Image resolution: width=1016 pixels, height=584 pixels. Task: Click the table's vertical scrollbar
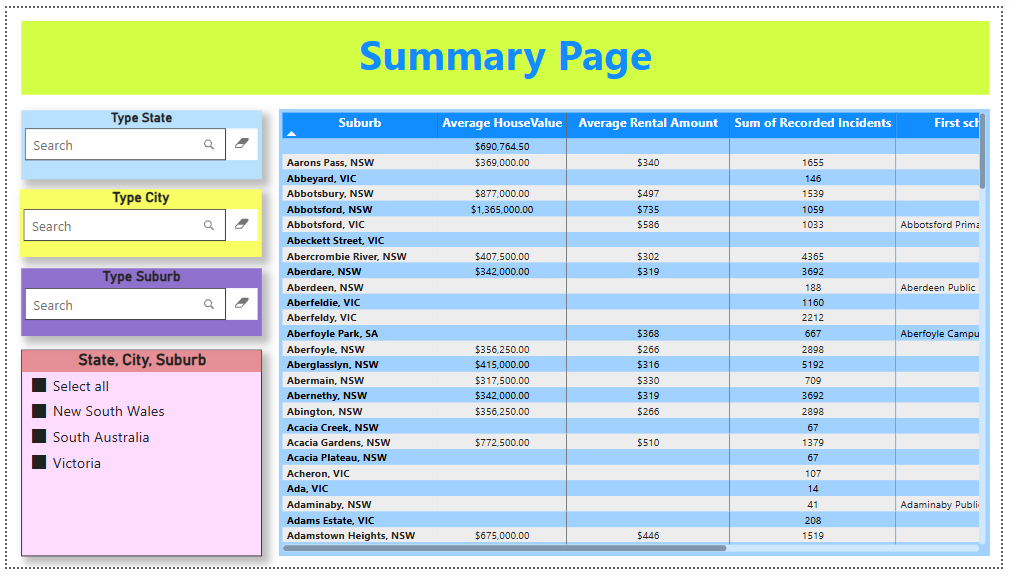click(982, 152)
